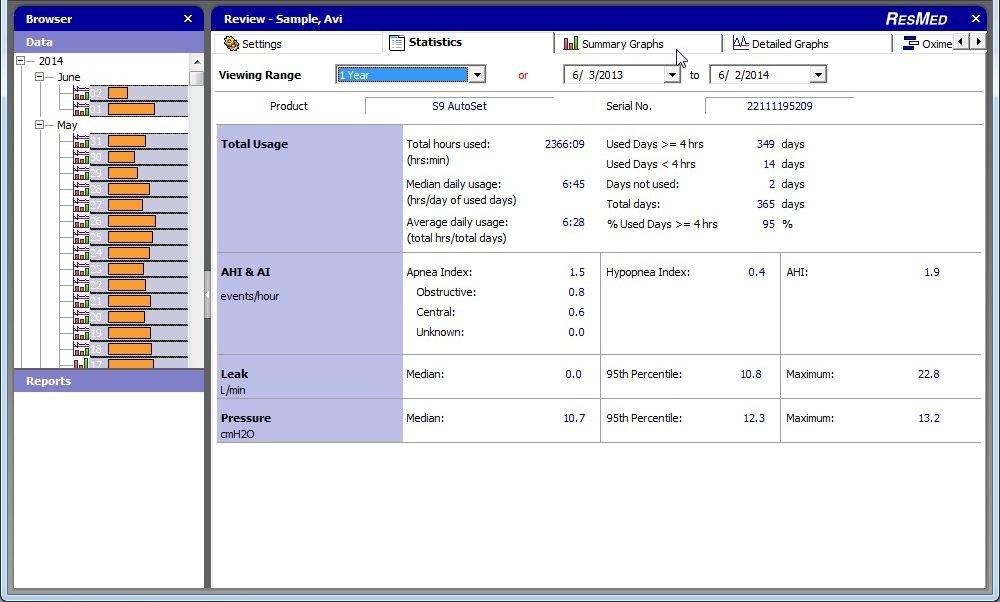Screen dimensions: 1000x602
Task: Click the graph icon for May 26
Action: pyautogui.click(x=81, y=221)
